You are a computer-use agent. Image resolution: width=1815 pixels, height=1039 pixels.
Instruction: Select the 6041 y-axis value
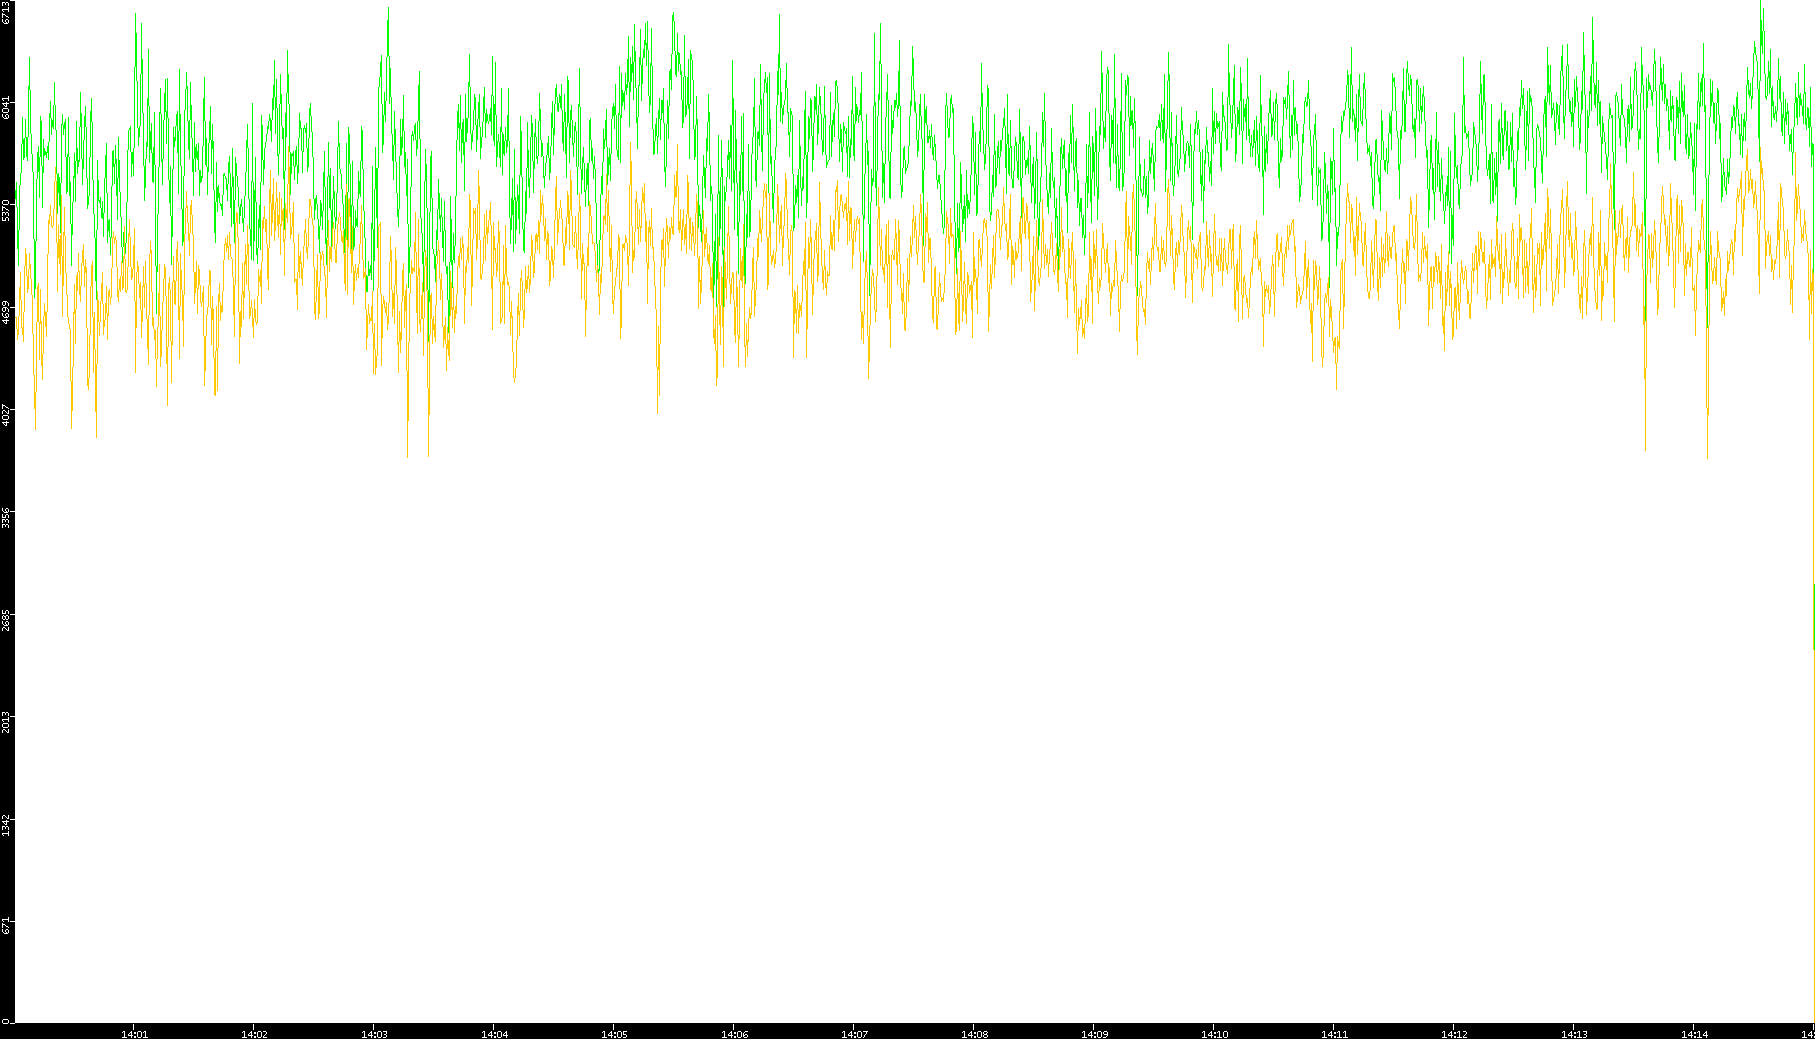tap(7, 107)
